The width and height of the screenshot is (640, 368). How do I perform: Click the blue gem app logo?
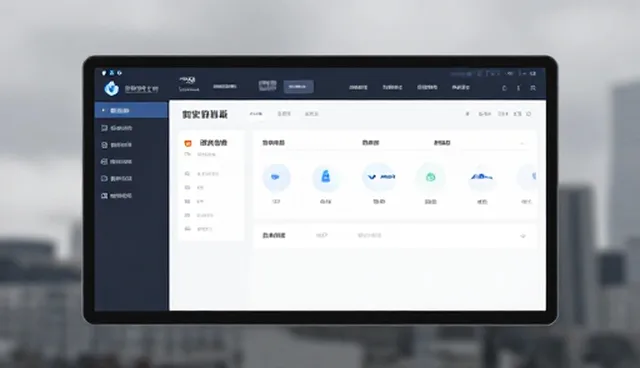tap(111, 88)
